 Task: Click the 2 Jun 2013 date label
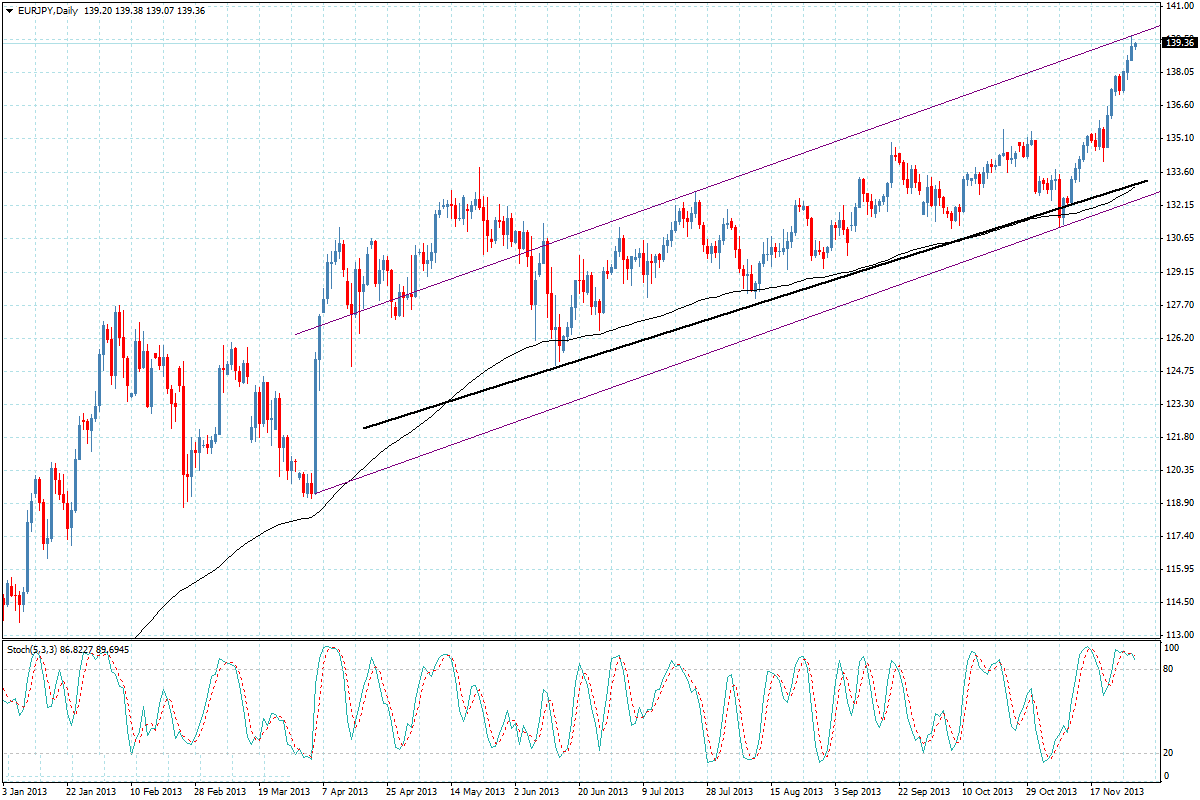(x=538, y=791)
